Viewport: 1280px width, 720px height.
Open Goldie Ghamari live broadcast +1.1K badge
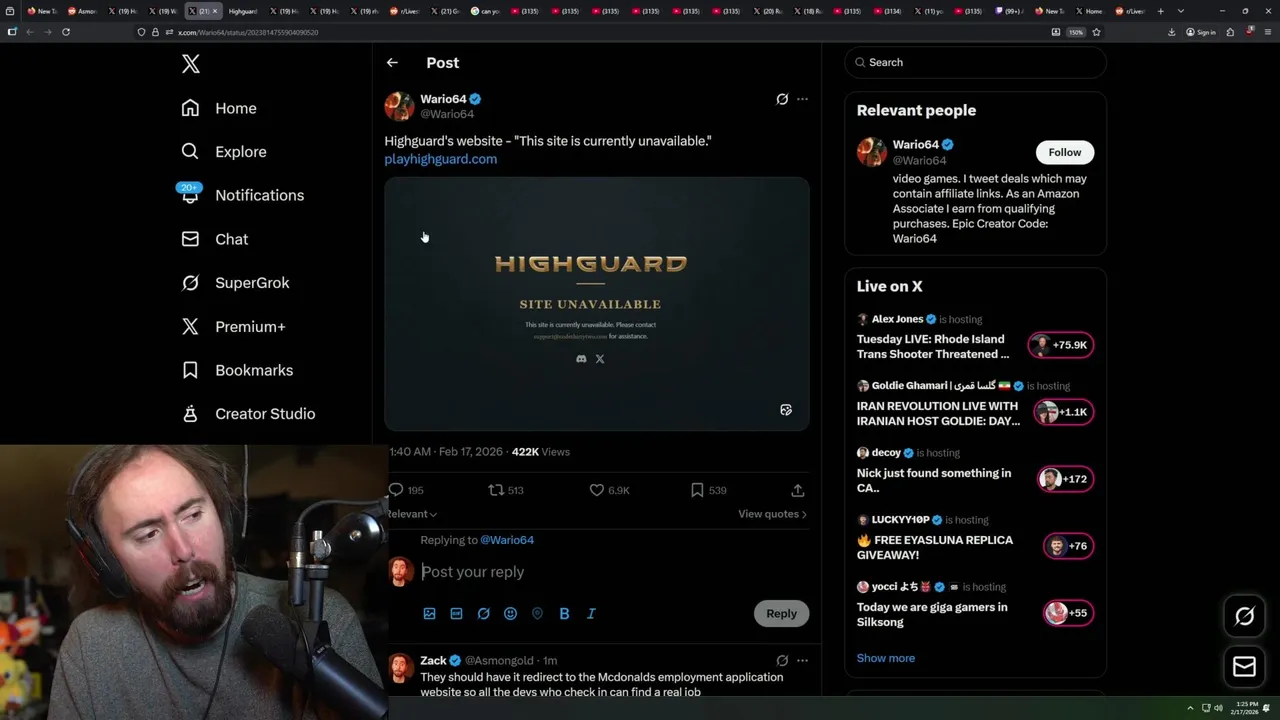1064,412
